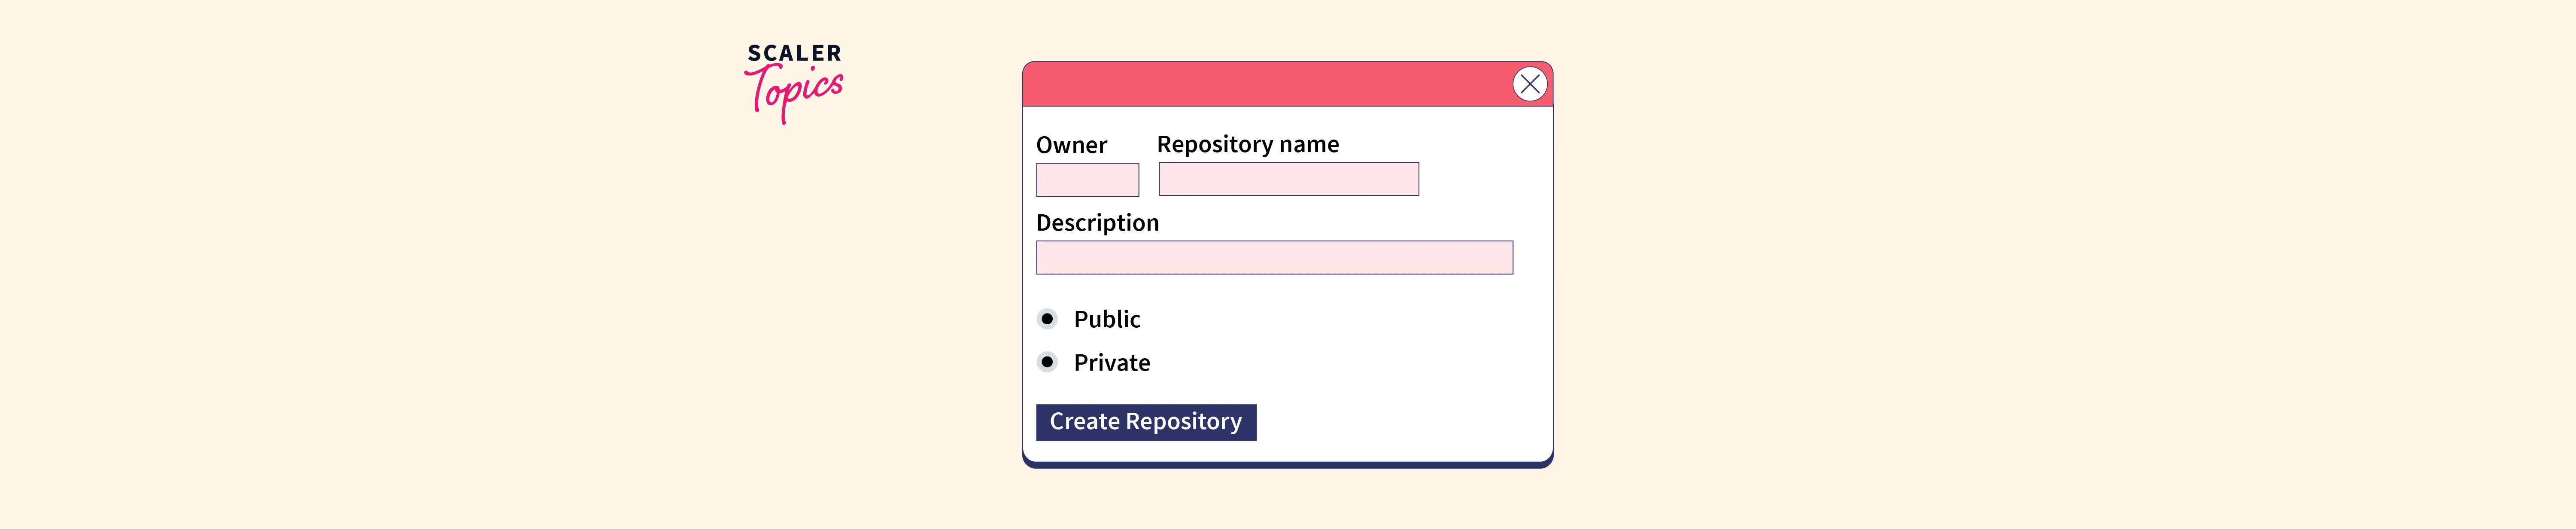Screen dimensions: 2576x530
Task: Click the "Description" field label
Action: tap(1097, 223)
